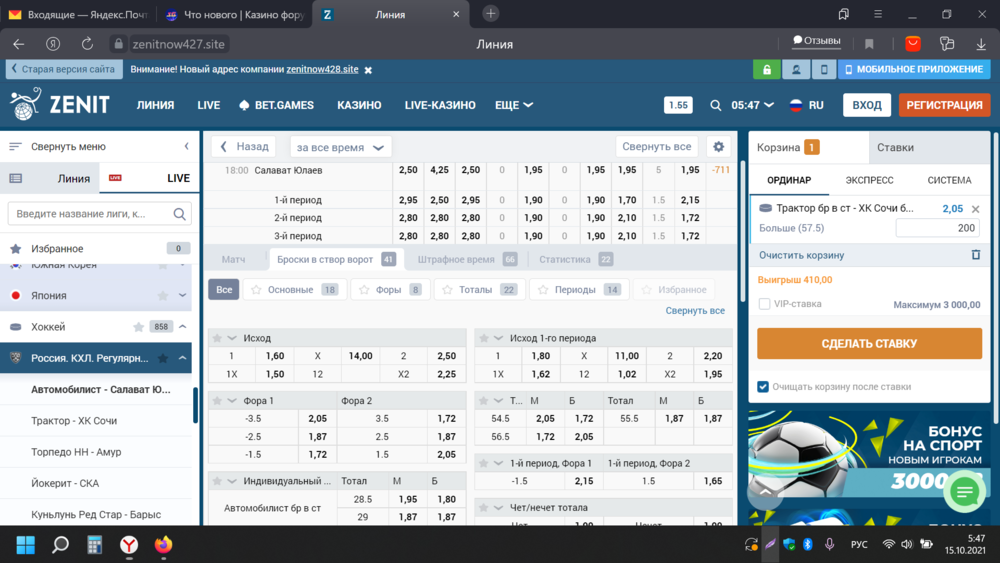
Task: Click the green lock icon button
Action: [767, 69]
